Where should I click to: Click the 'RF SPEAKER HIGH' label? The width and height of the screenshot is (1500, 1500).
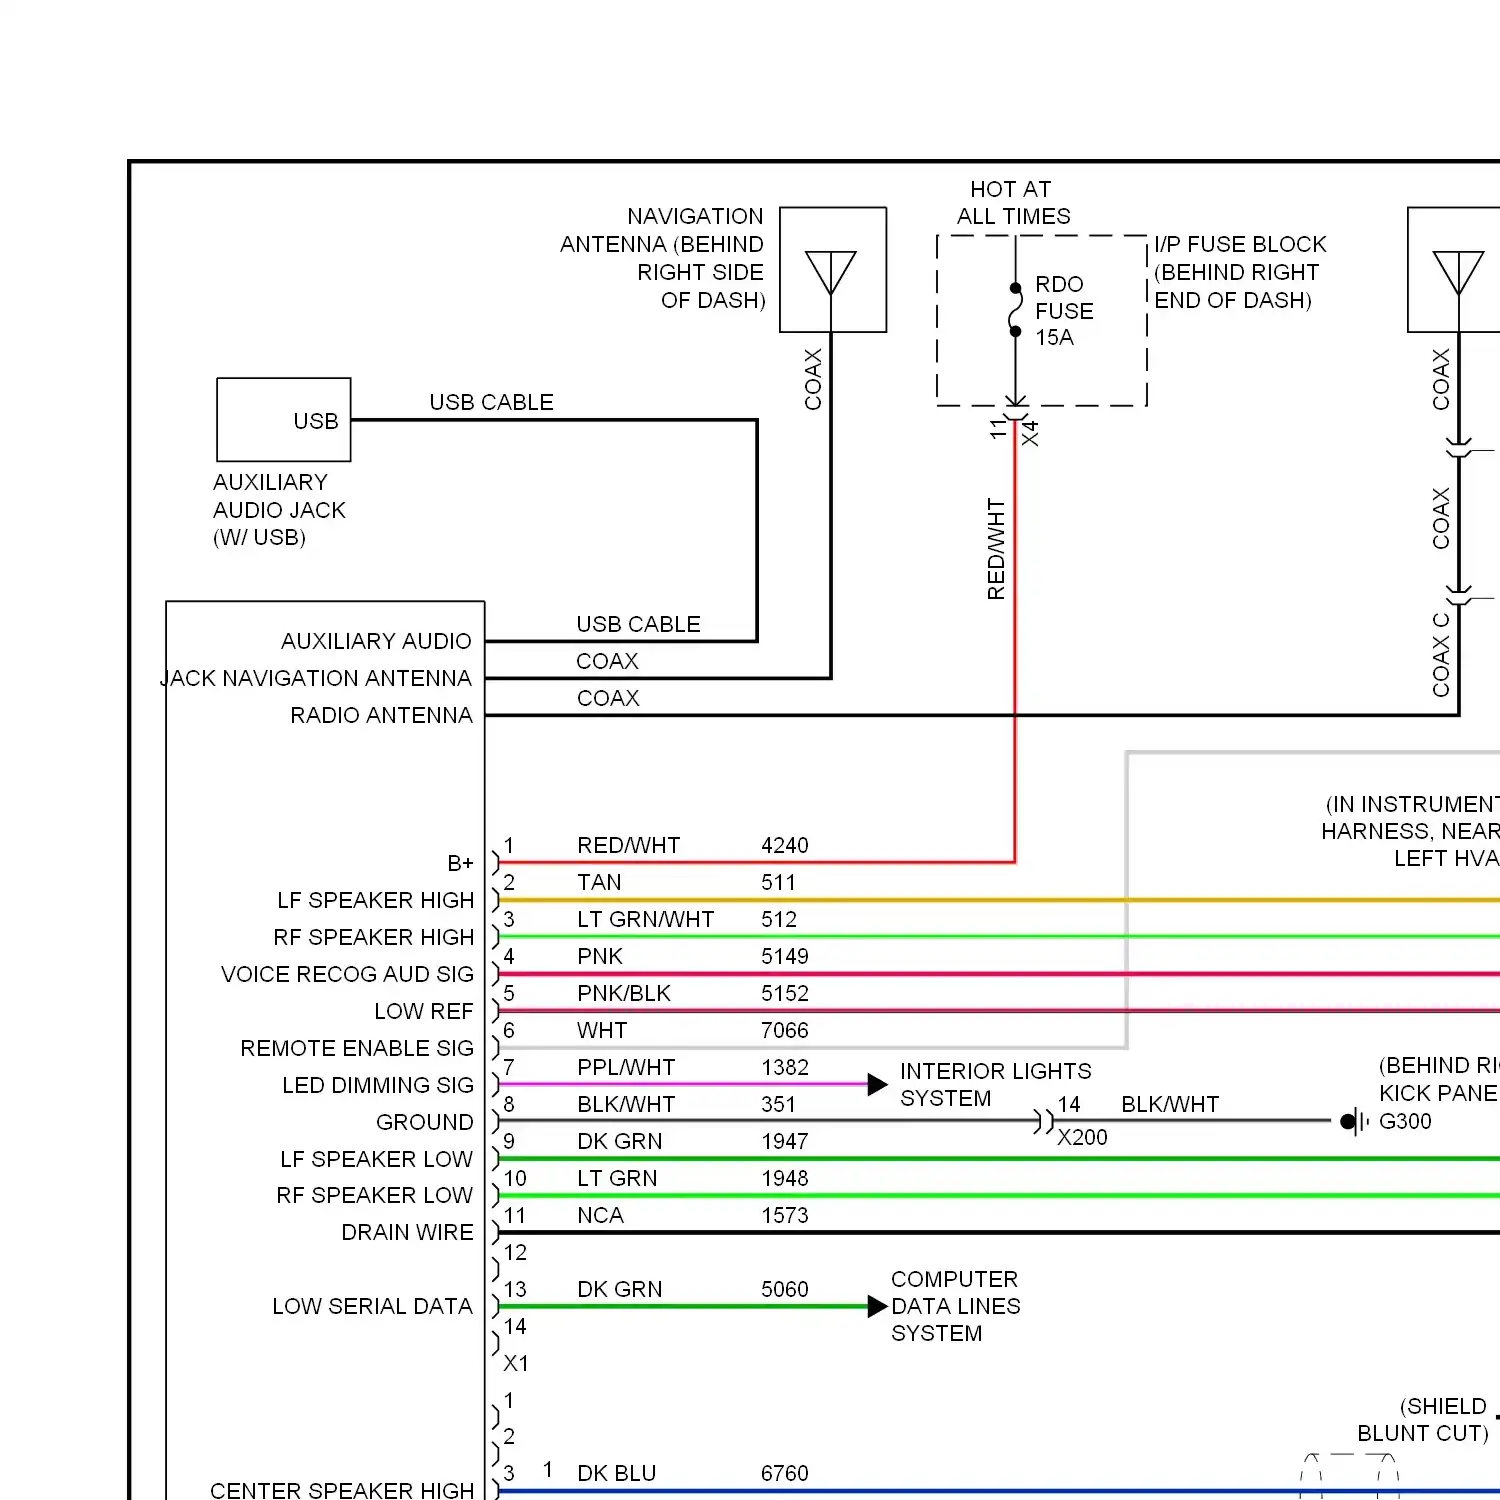click(373, 937)
